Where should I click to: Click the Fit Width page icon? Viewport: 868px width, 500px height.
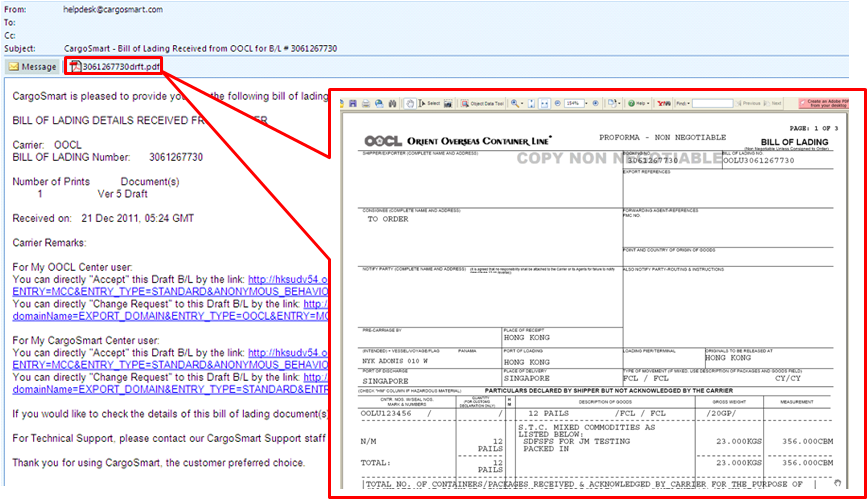tap(544, 103)
